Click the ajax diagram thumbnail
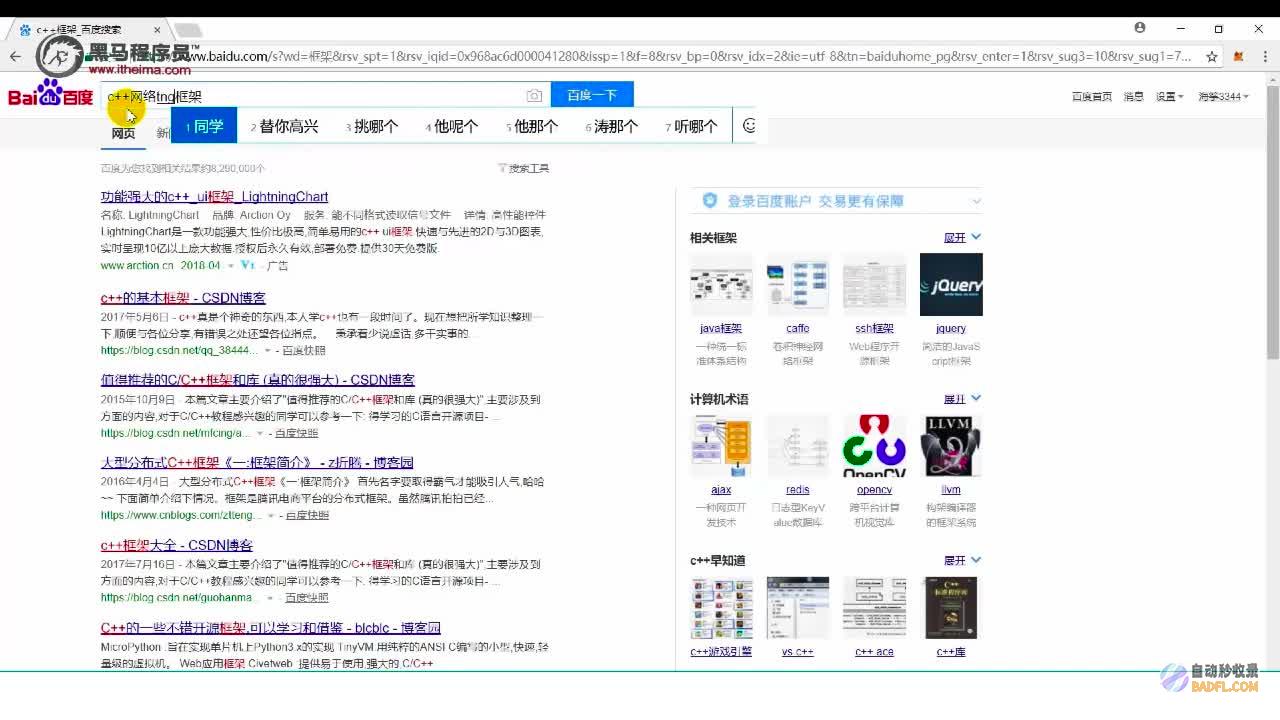Image resolution: width=1280 pixels, height=720 pixels. coord(721,446)
